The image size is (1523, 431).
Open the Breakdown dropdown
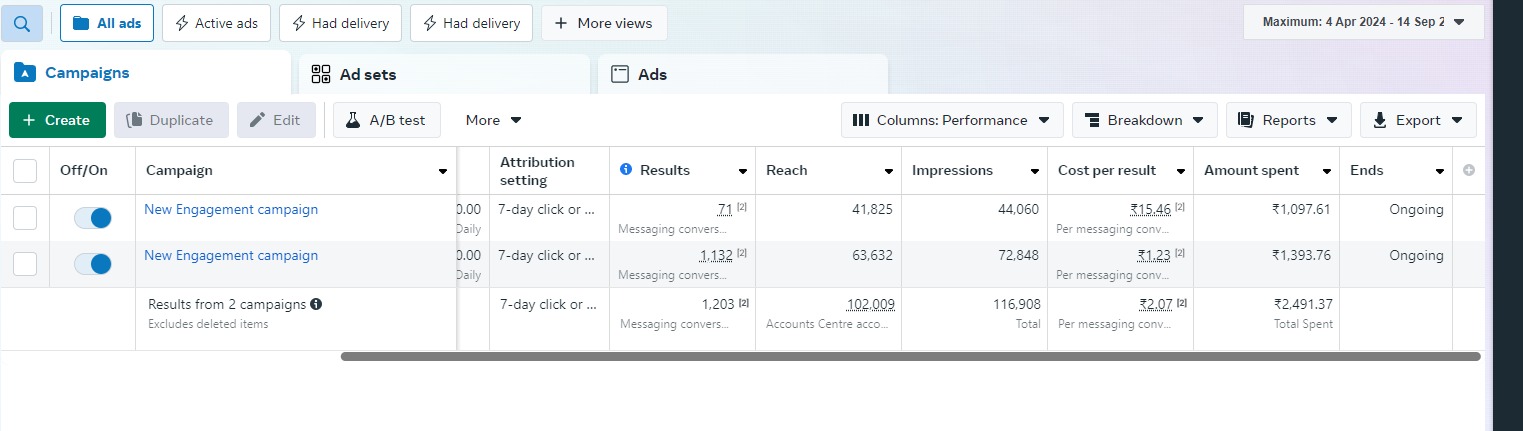click(x=1144, y=120)
